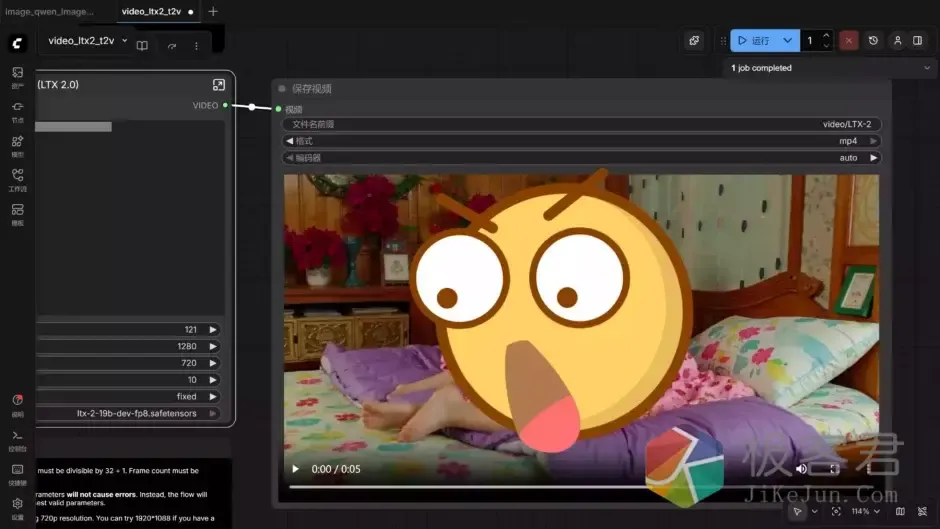
Task: Expand the Run button dropdown arrow
Action: click(x=787, y=41)
